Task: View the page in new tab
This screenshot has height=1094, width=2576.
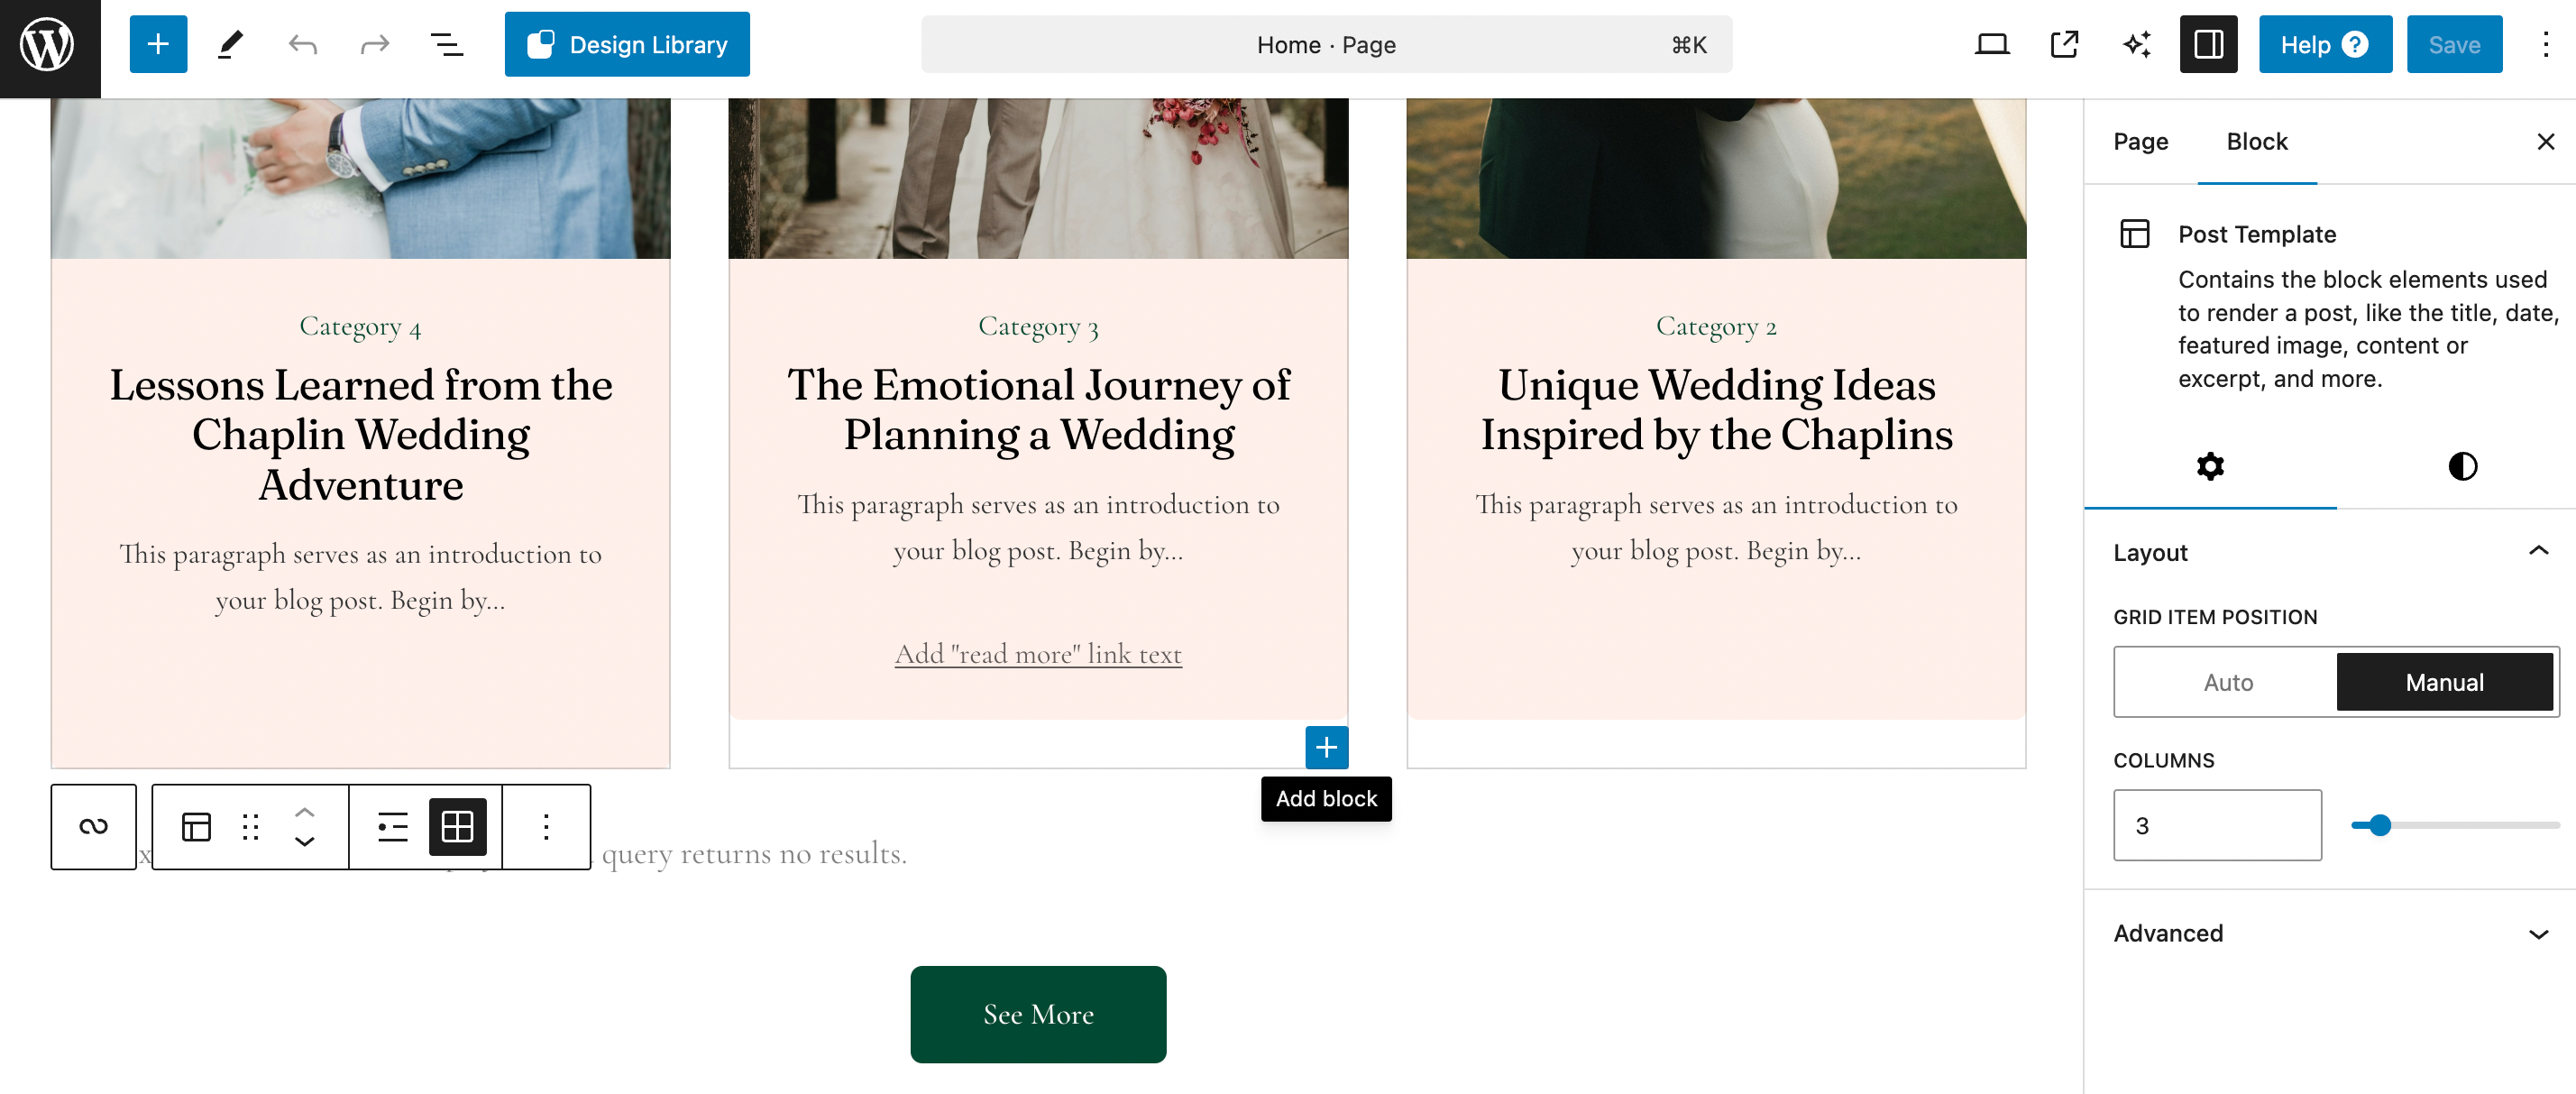Action: [2064, 44]
